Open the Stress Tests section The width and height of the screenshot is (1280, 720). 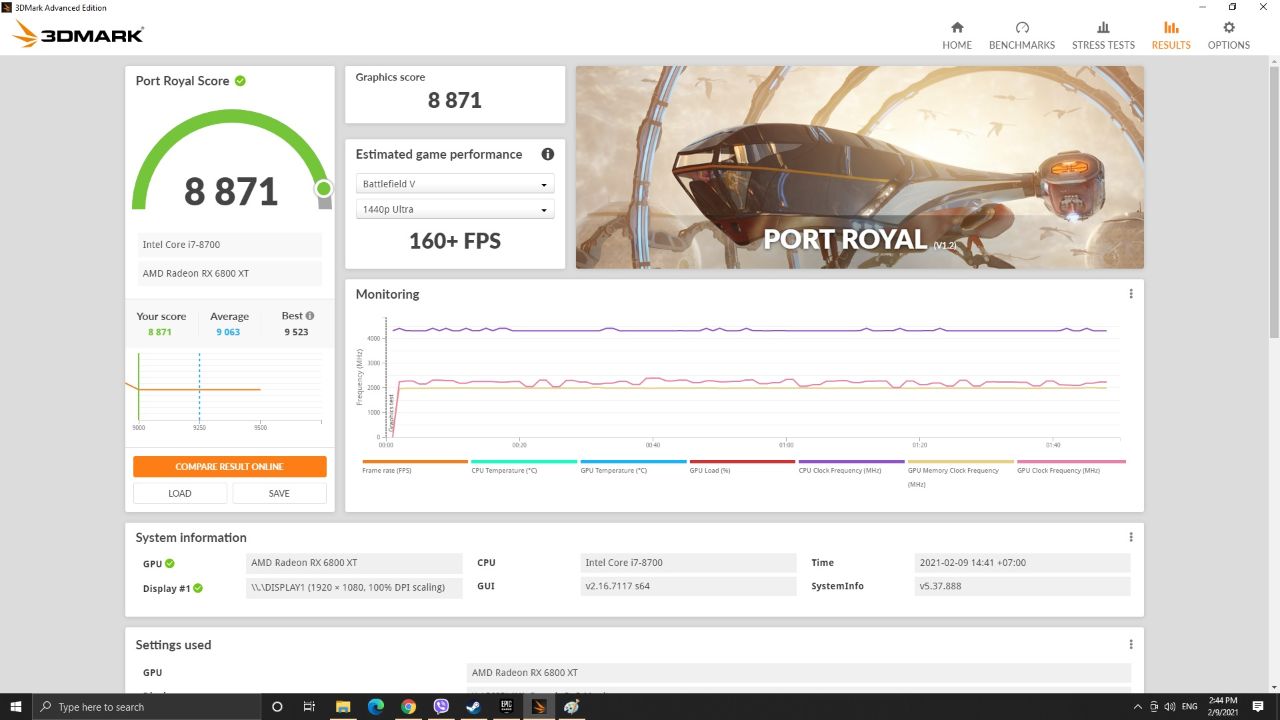[x=1103, y=35]
